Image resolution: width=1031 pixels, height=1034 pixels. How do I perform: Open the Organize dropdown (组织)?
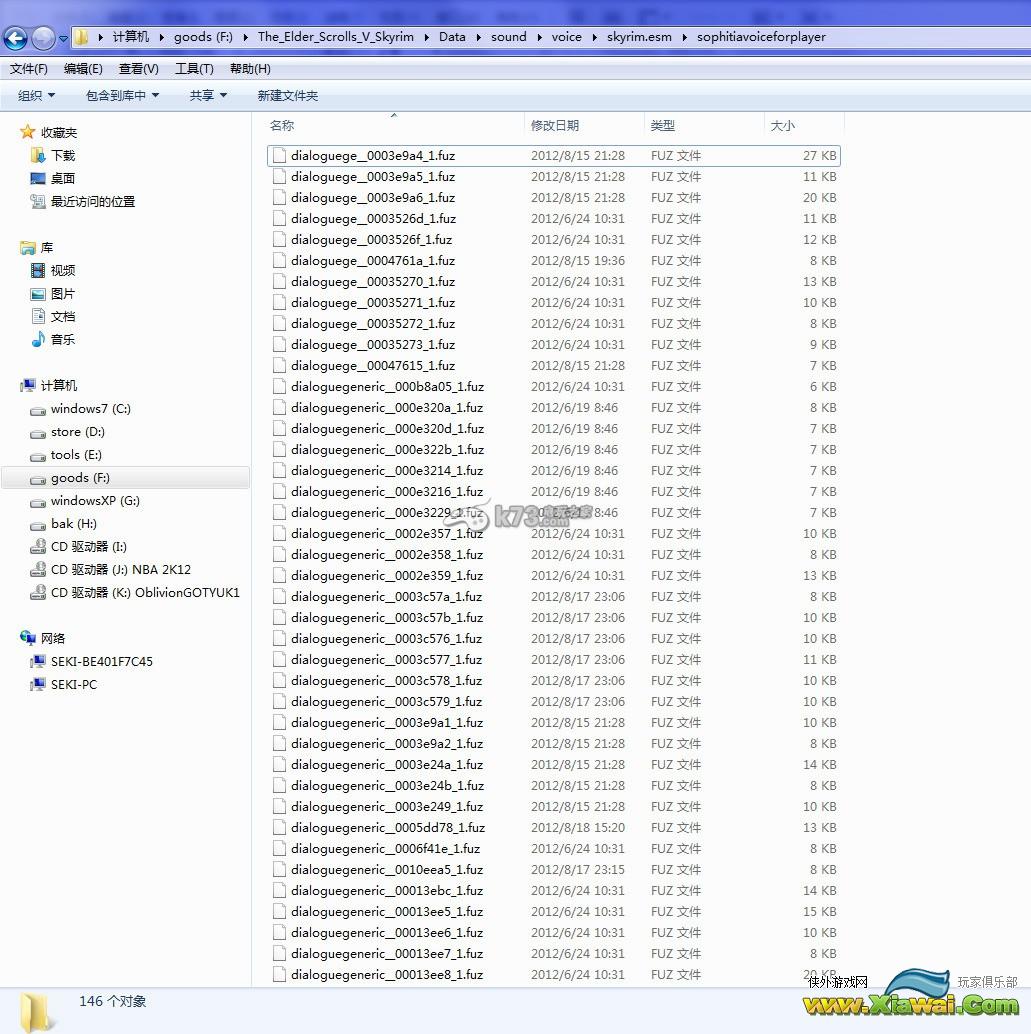36,96
